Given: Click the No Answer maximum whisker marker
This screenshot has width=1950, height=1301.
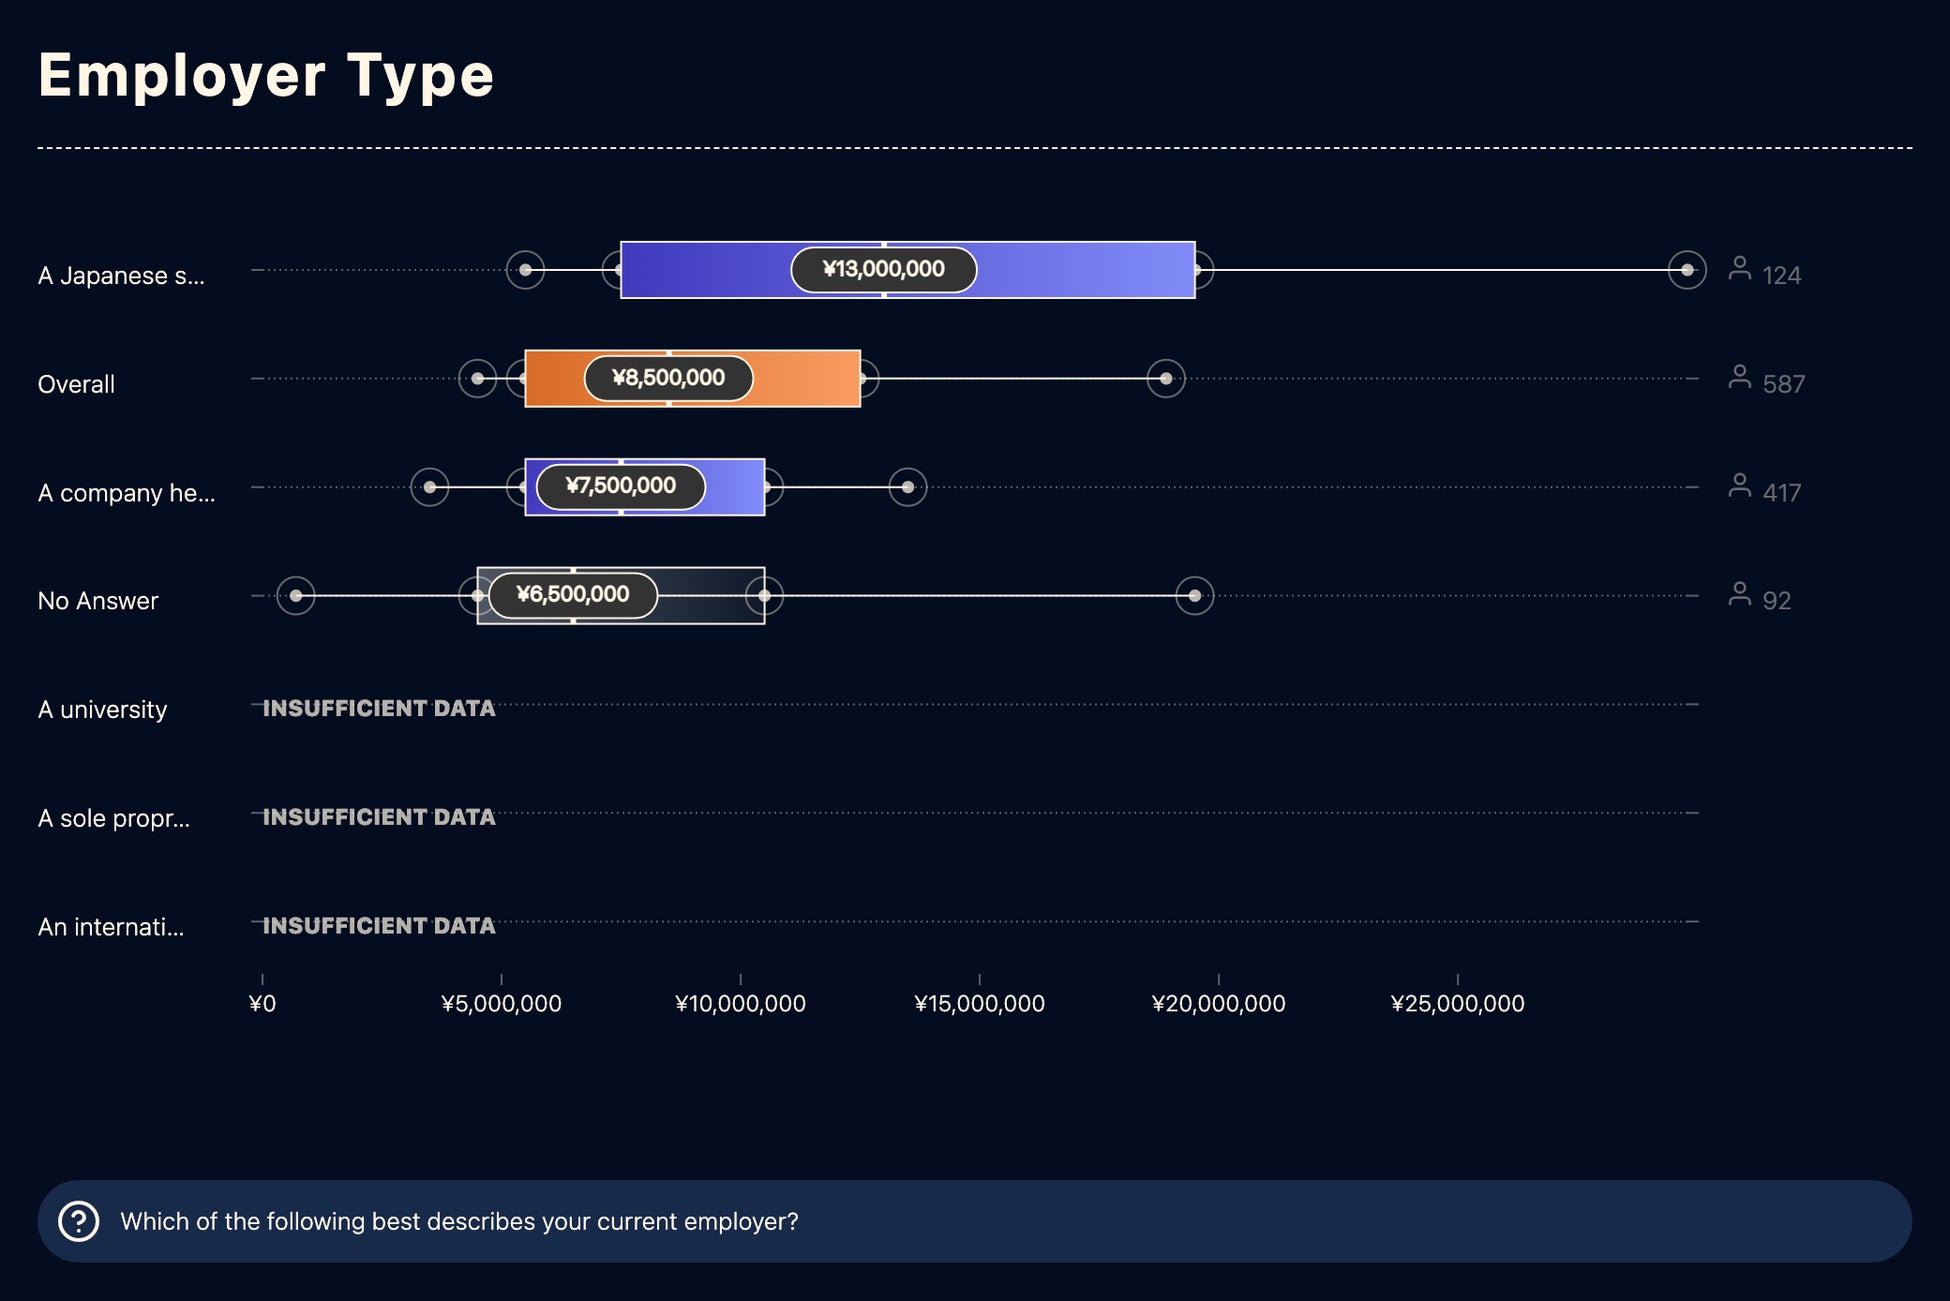Looking at the screenshot, I should [1194, 596].
